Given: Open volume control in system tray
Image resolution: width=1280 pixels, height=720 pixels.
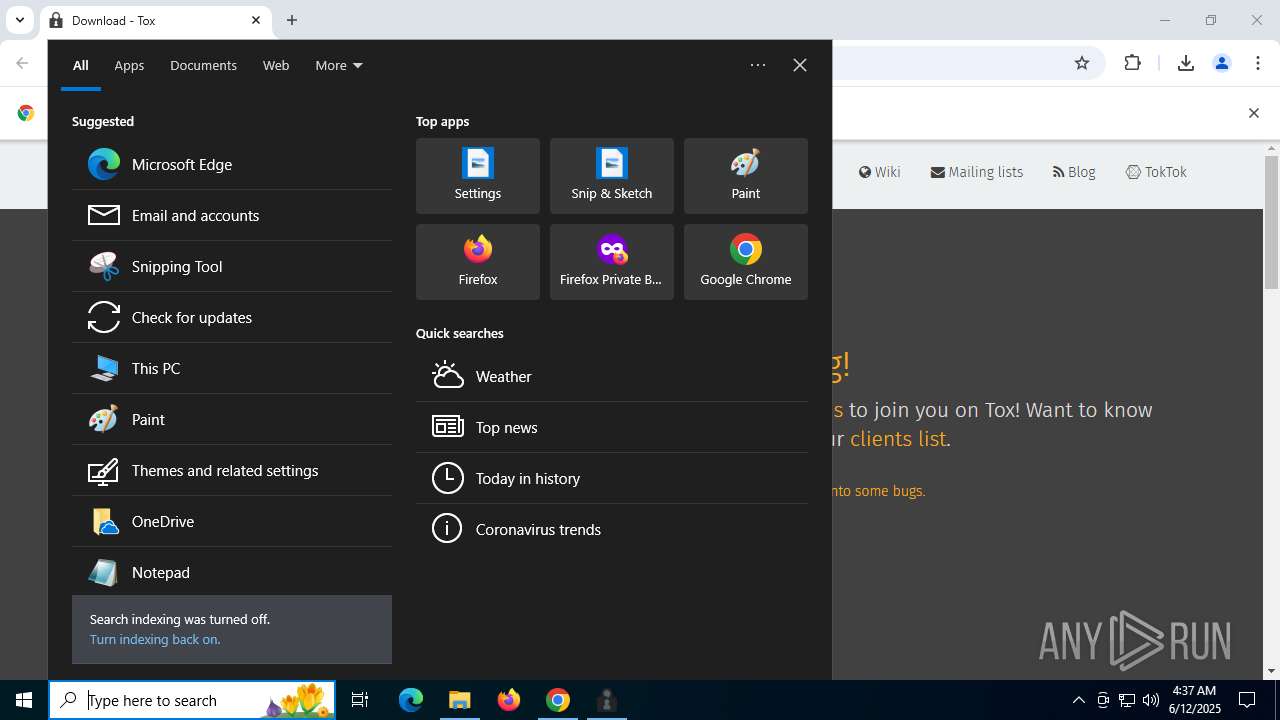Looking at the screenshot, I should coord(1150,700).
